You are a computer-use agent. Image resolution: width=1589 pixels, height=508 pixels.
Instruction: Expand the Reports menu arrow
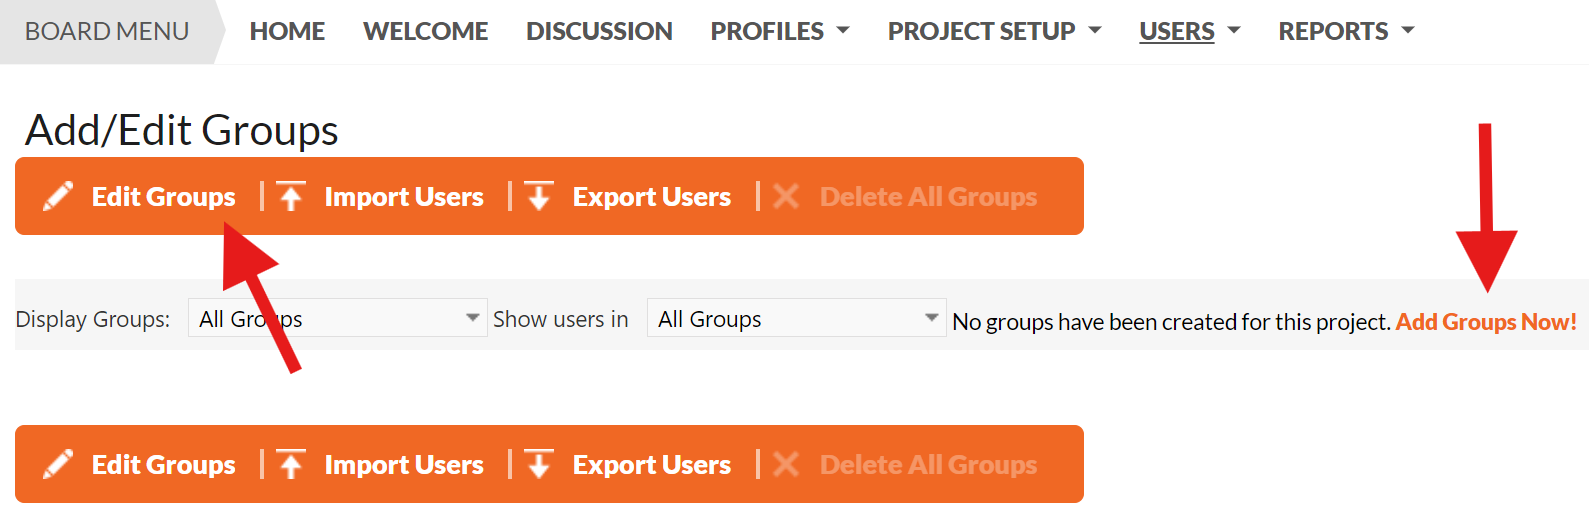1408,31
